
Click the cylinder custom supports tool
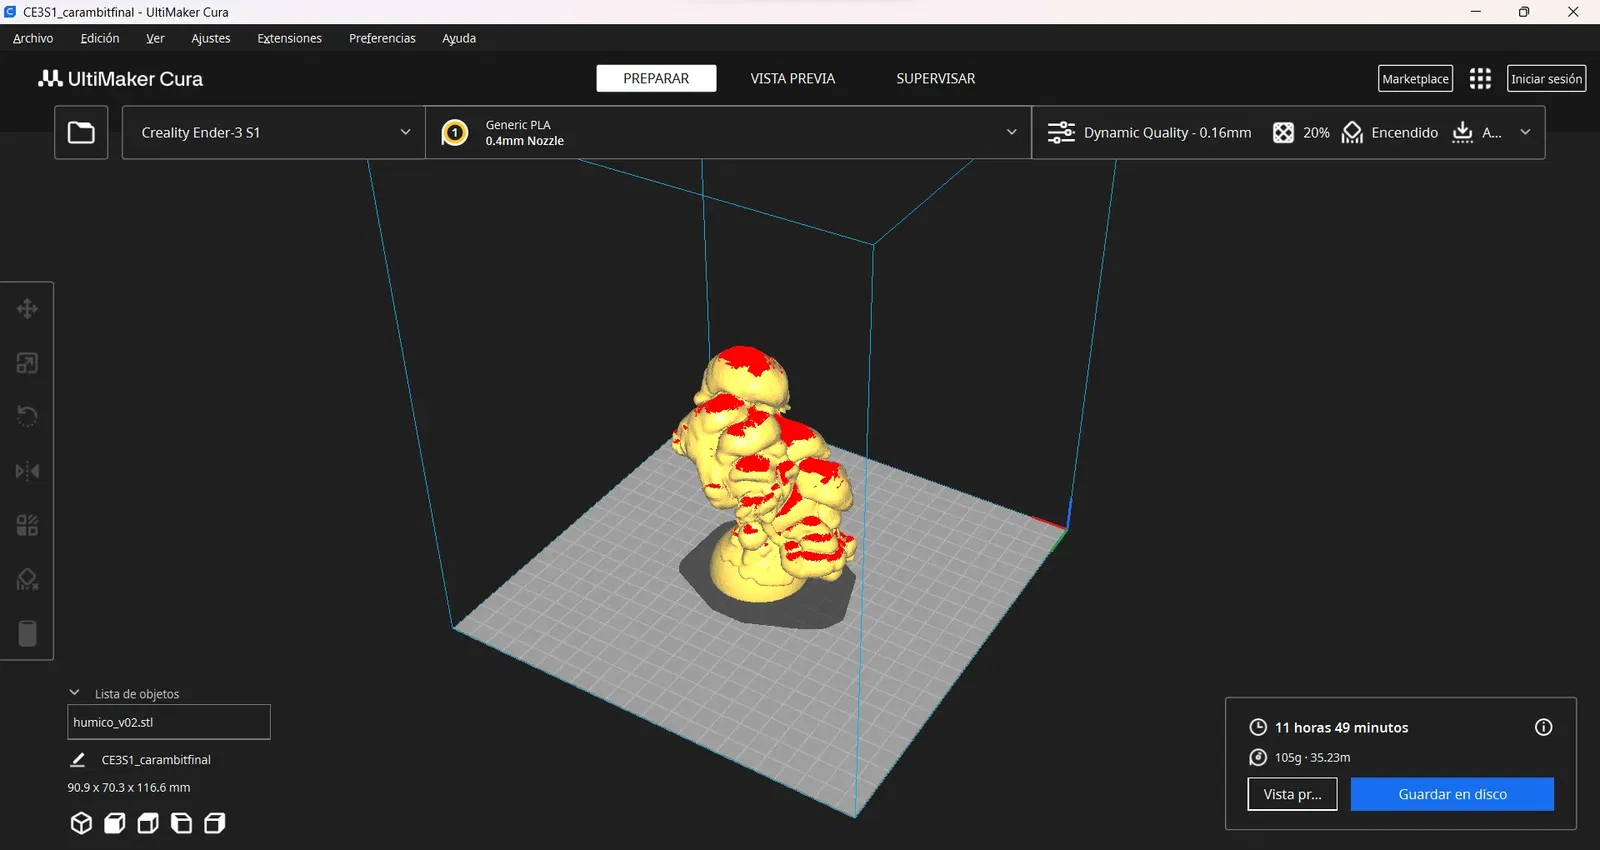pyautogui.click(x=27, y=633)
